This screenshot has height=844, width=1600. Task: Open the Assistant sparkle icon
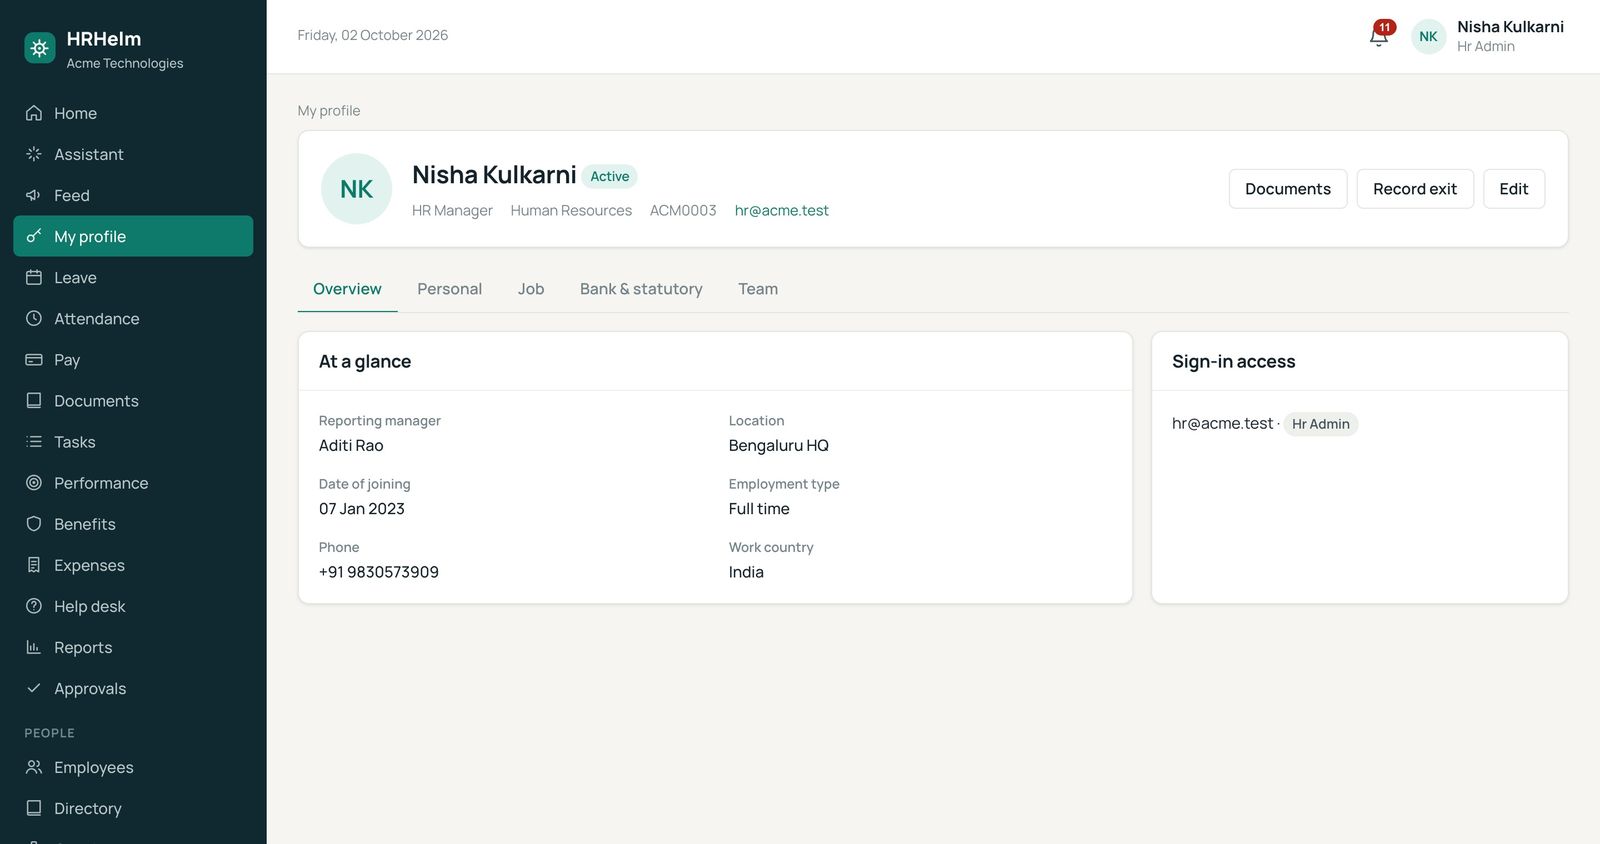(34, 154)
